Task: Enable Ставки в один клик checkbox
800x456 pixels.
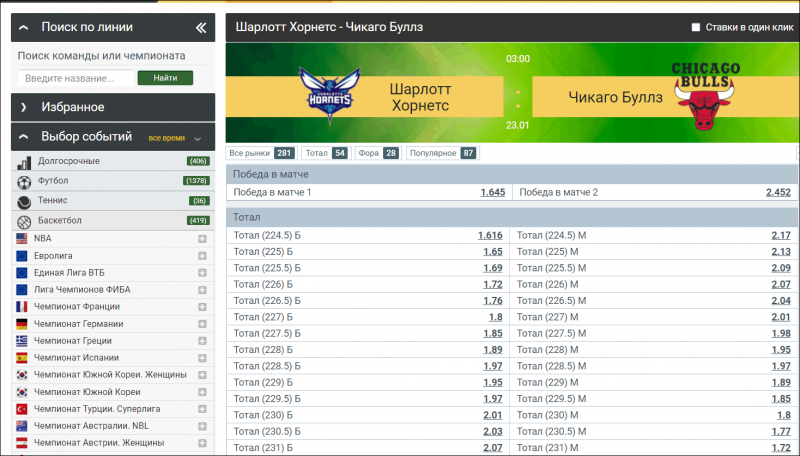Action: (695, 27)
